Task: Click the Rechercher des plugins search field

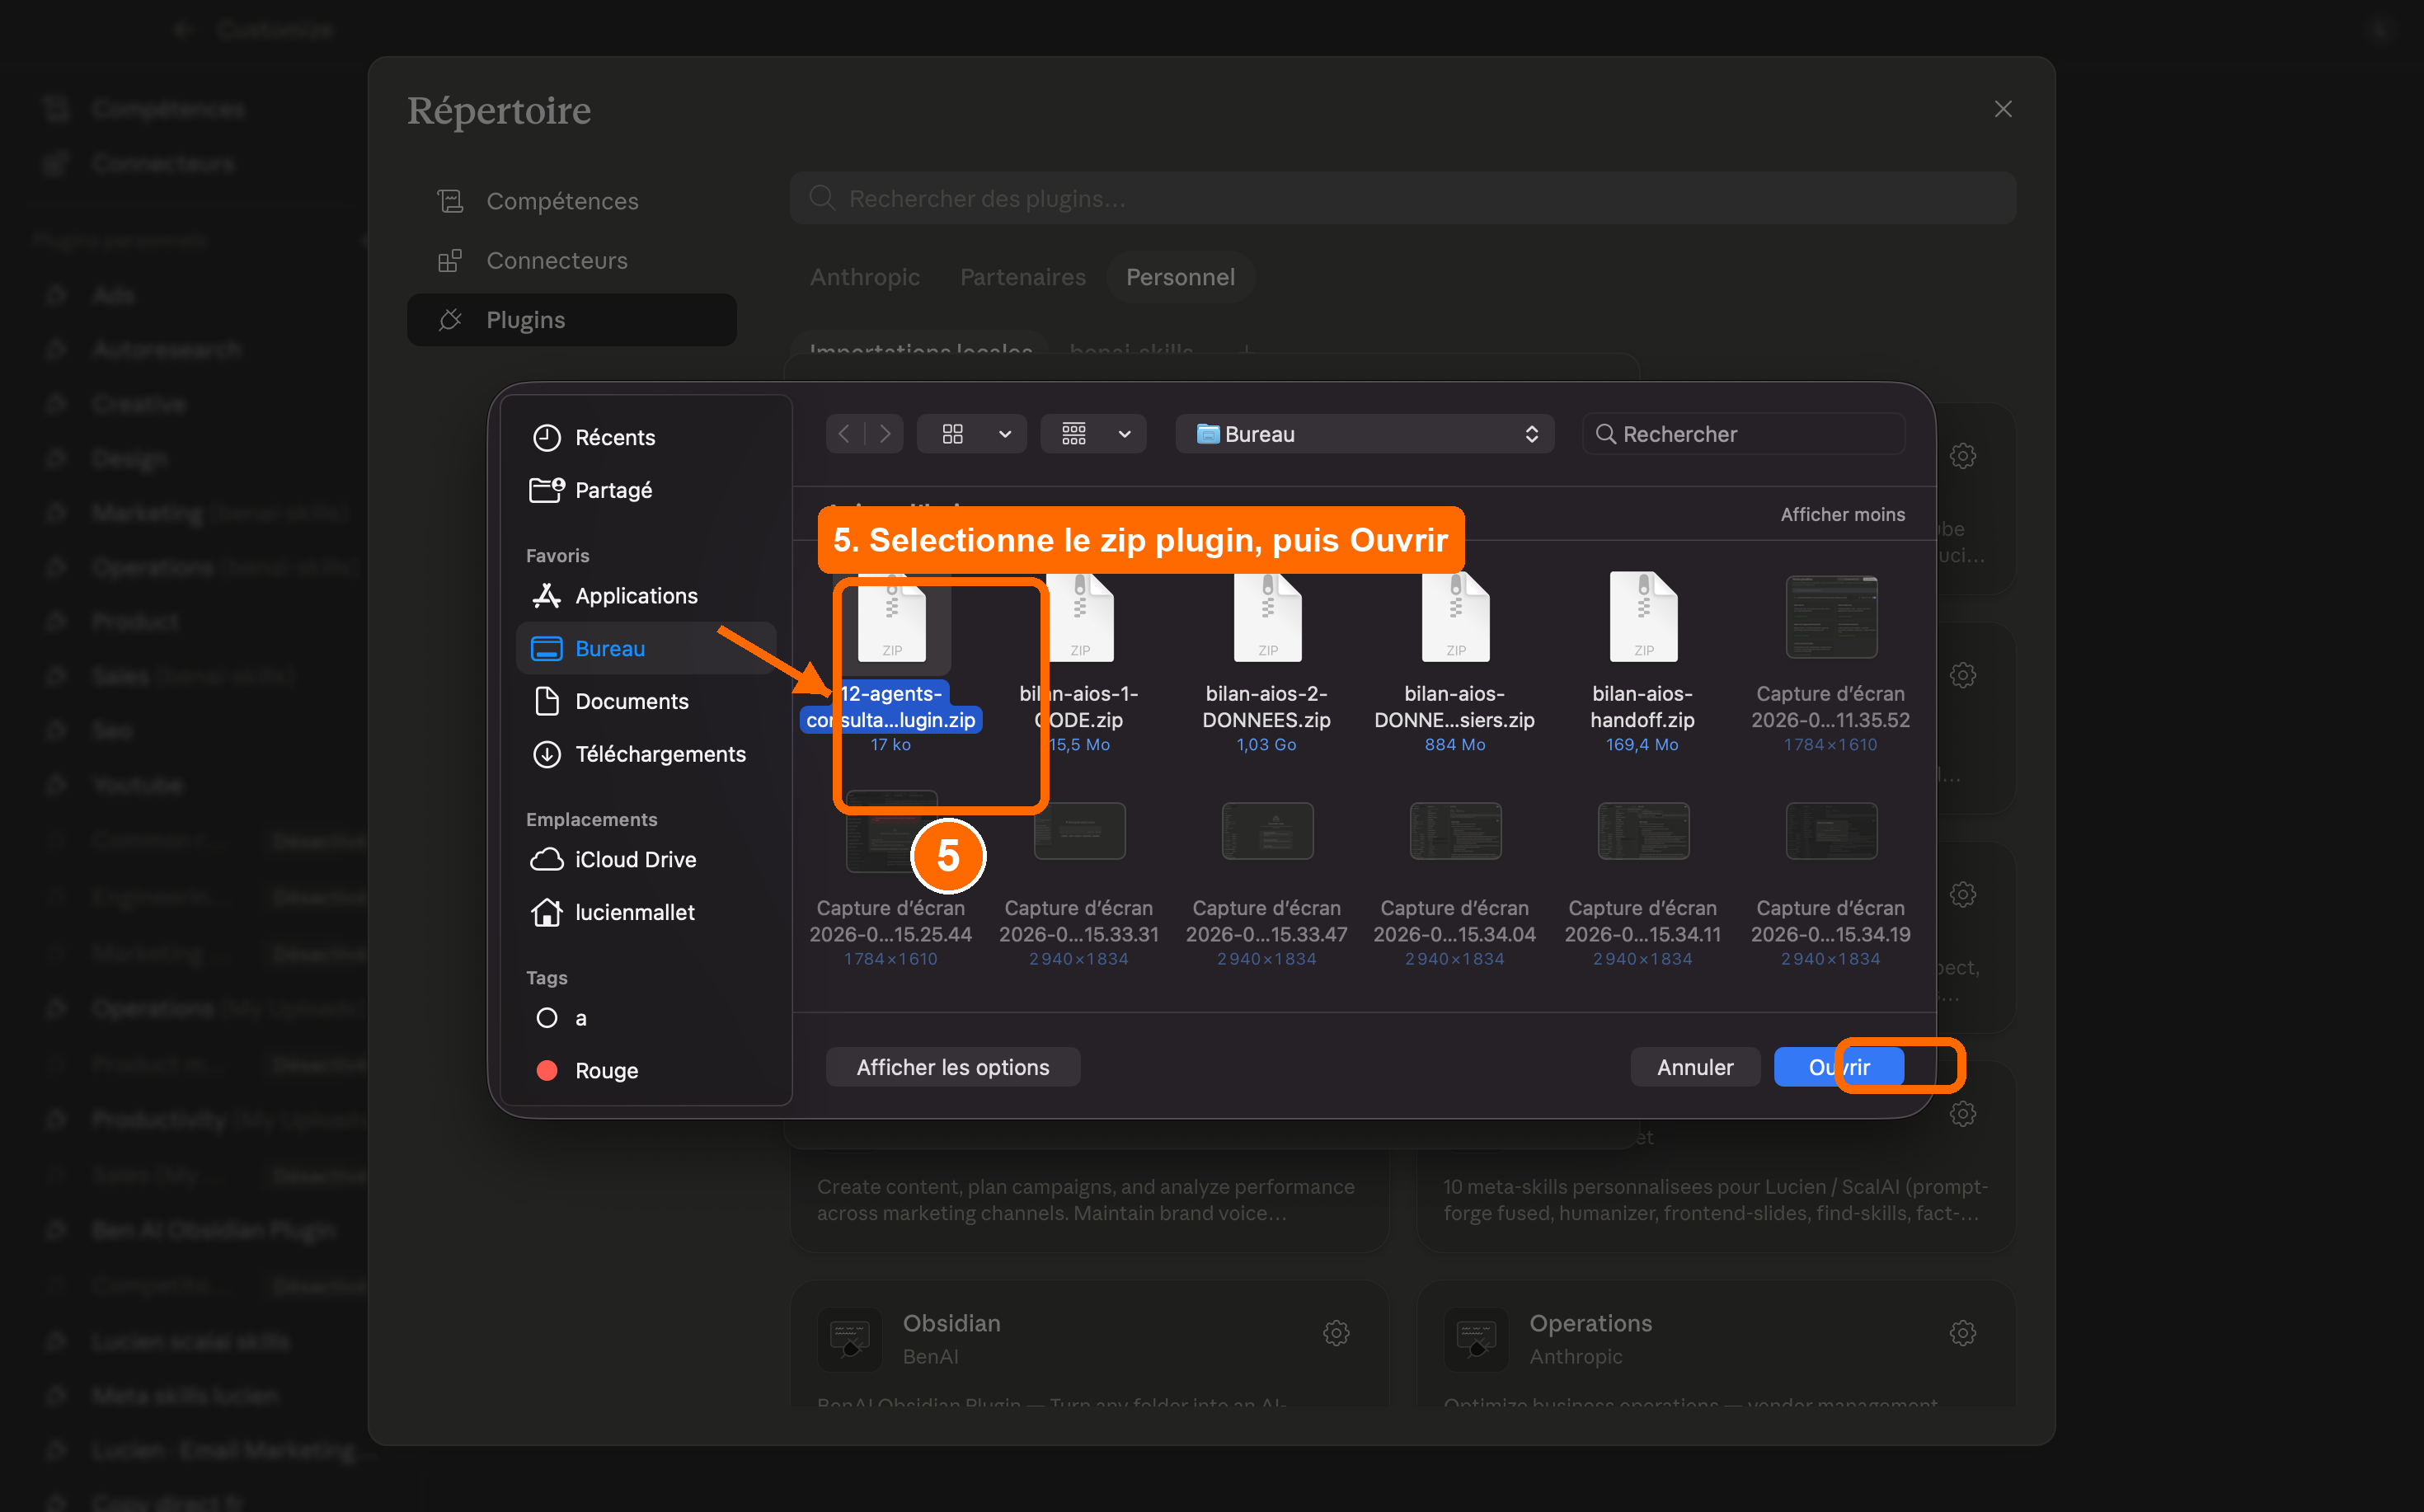Action: (1403, 198)
